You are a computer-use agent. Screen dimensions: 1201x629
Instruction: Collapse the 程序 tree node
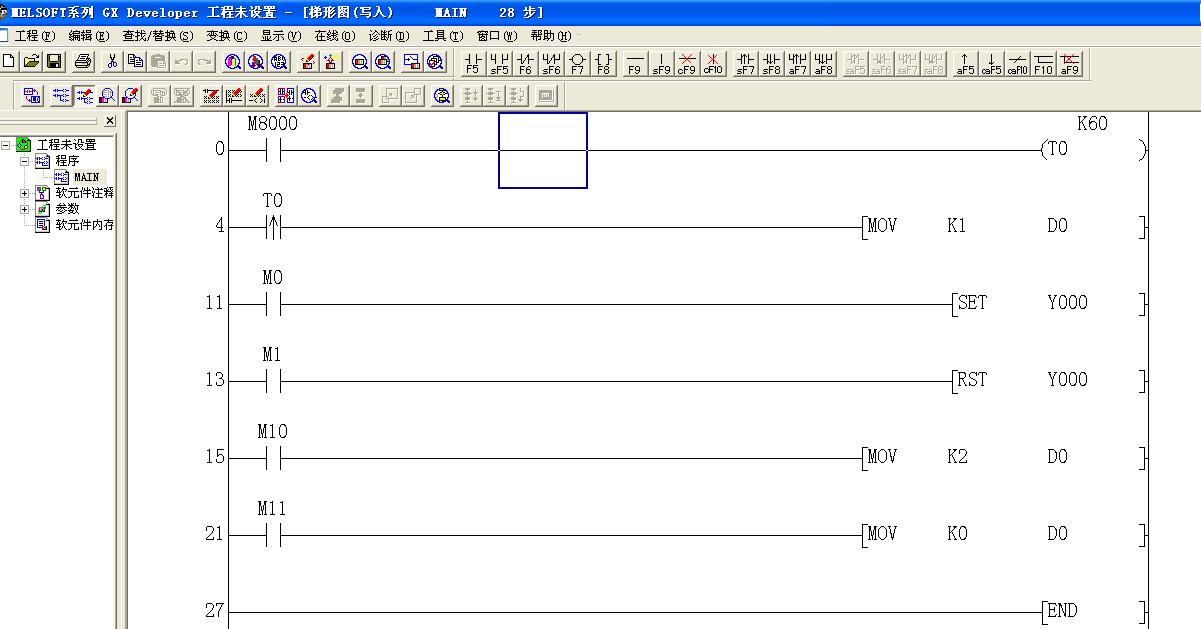(x=25, y=161)
